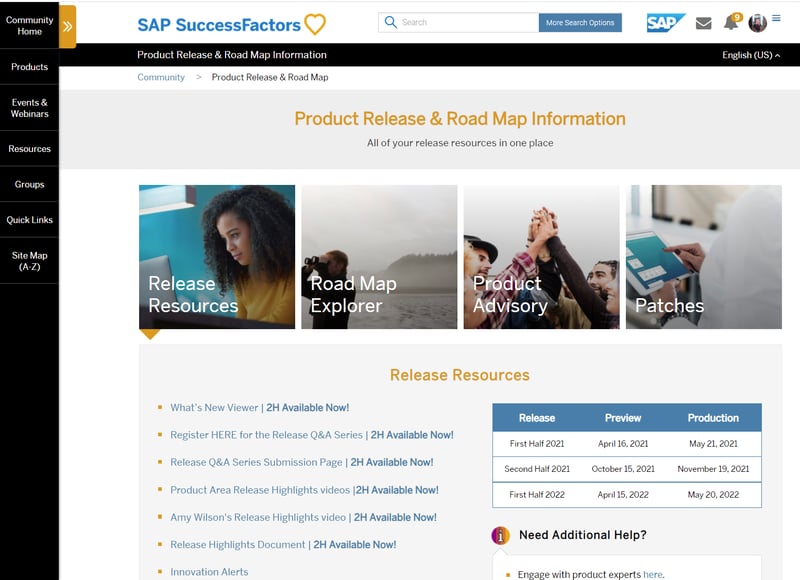Go to Community Home in sidebar

click(29, 26)
